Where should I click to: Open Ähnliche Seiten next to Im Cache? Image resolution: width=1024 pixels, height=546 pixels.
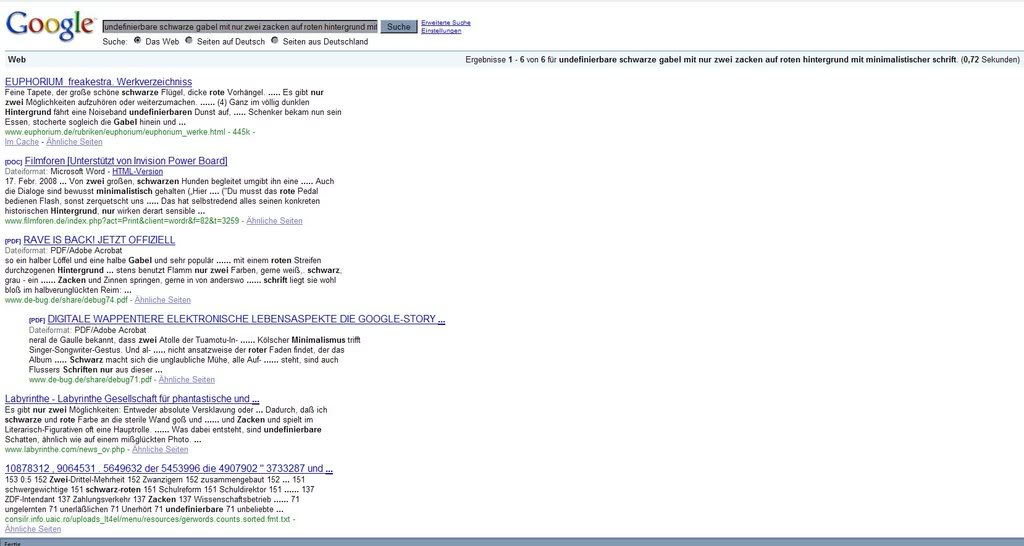click(74, 142)
